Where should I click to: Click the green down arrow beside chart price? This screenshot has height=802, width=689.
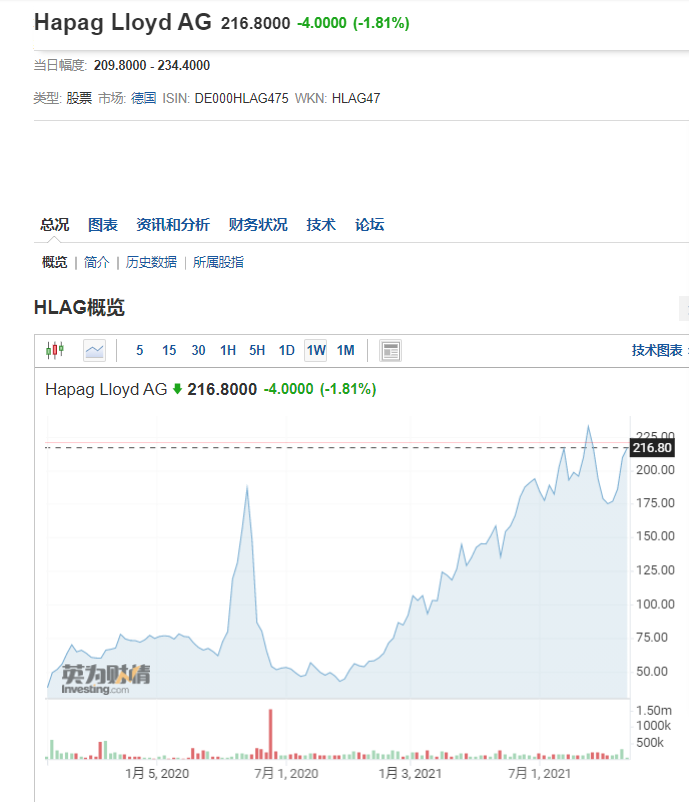[177, 389]
